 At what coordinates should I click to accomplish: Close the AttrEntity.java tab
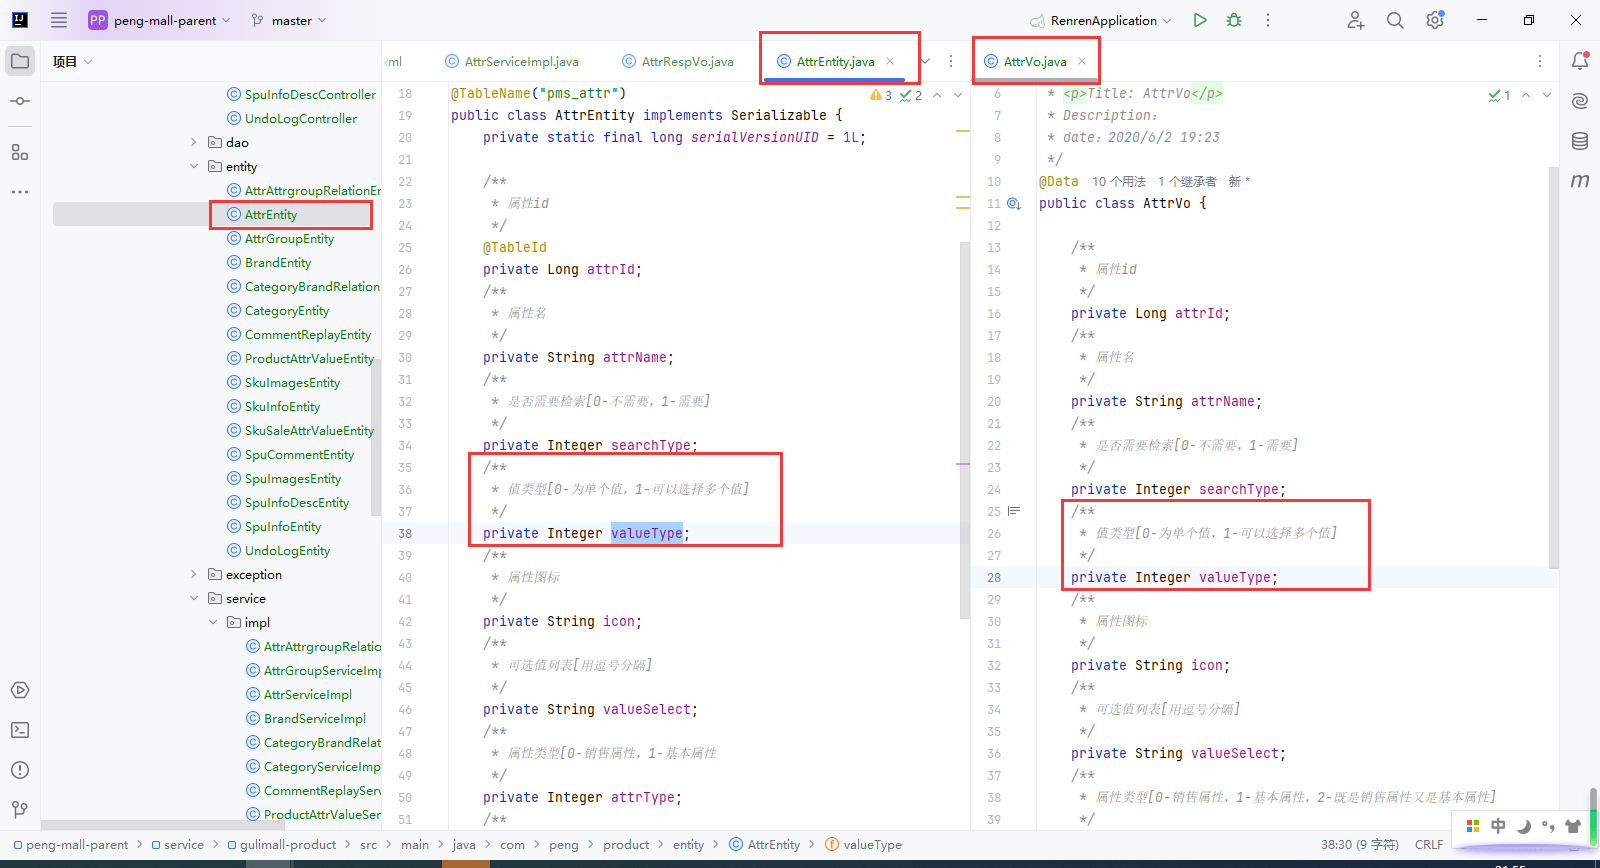pyautogui.click(x=890, y=61)
